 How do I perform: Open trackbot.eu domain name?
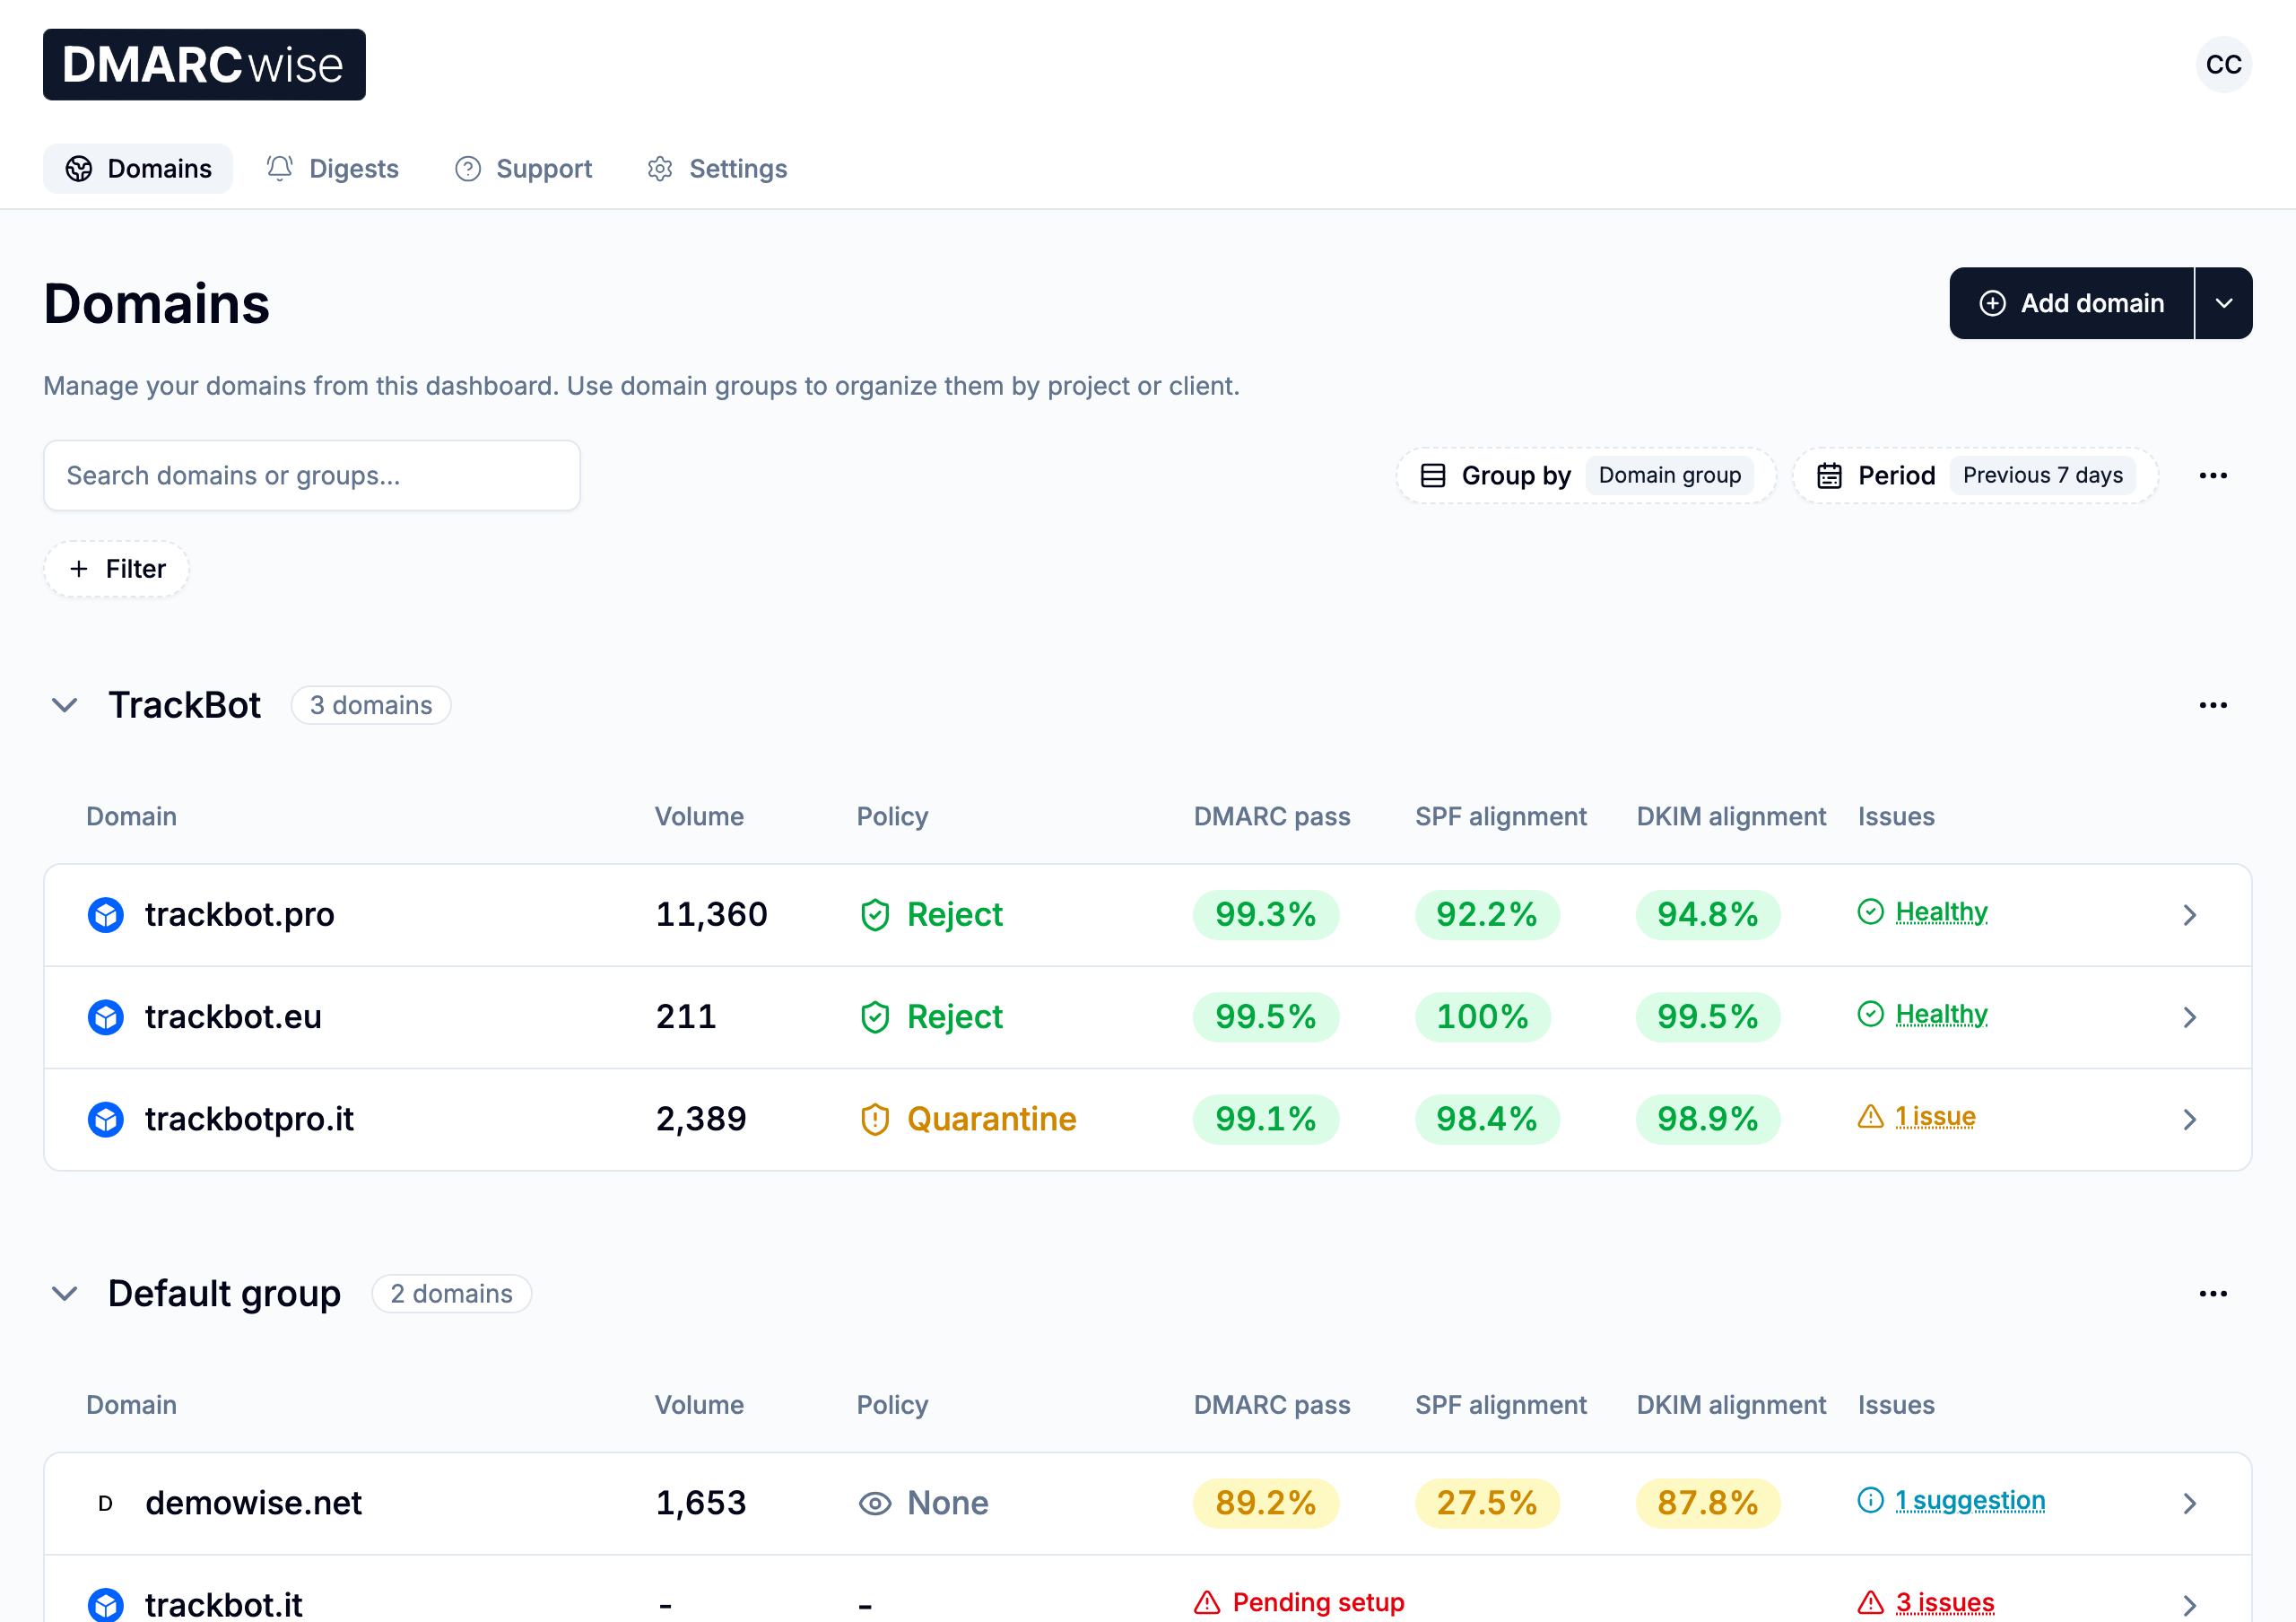234,1017
